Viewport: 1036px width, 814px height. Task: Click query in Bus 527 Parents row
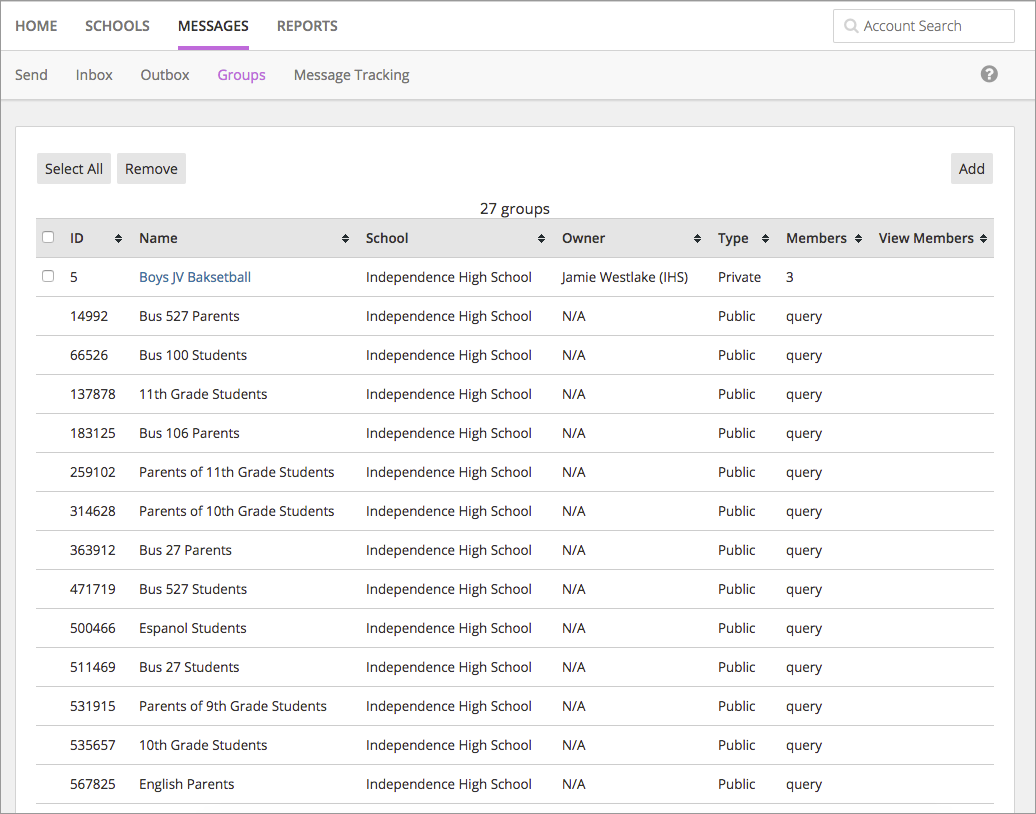[x=803, y=316]
